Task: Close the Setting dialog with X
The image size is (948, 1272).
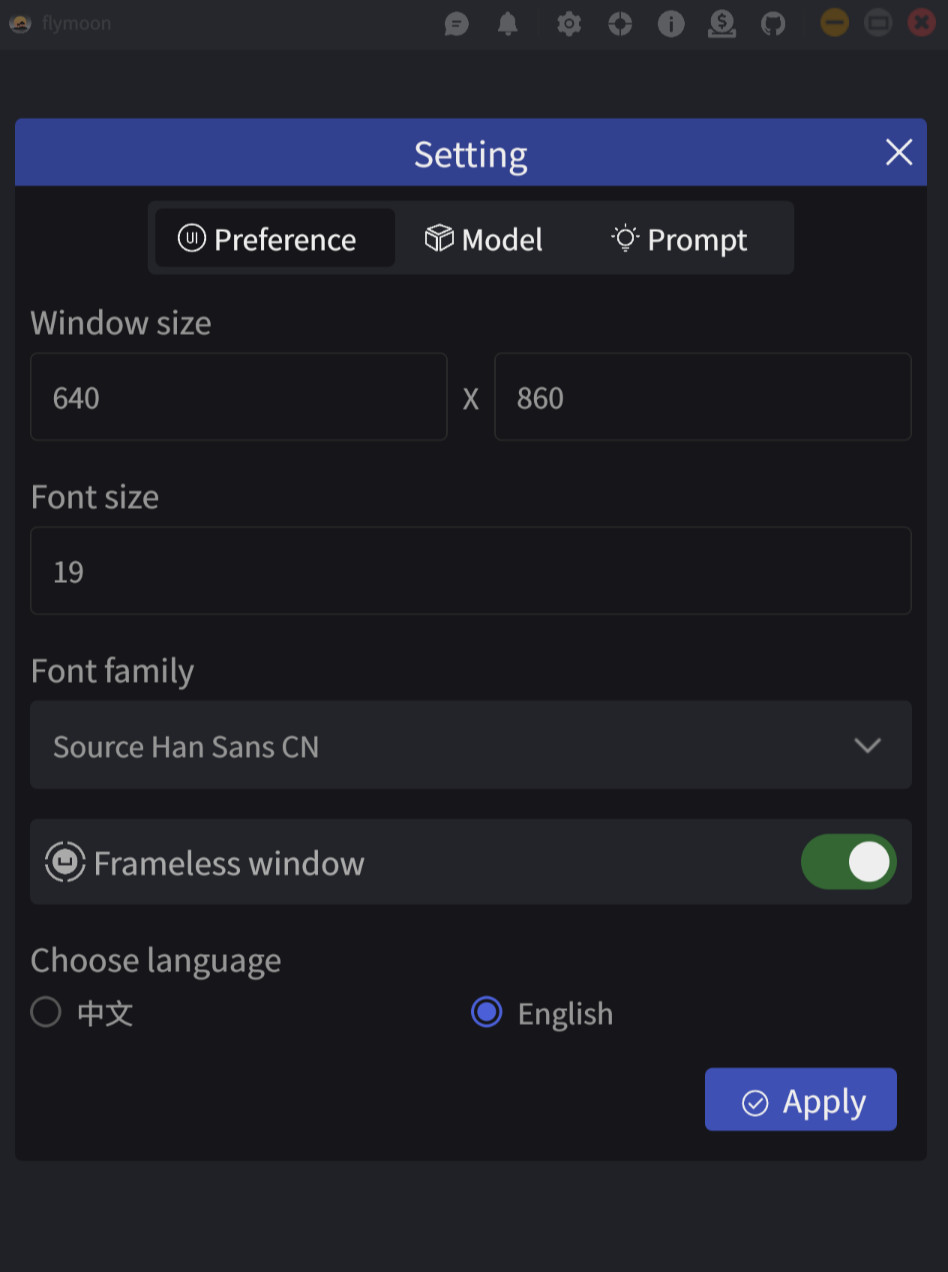Action: (899, 152)
